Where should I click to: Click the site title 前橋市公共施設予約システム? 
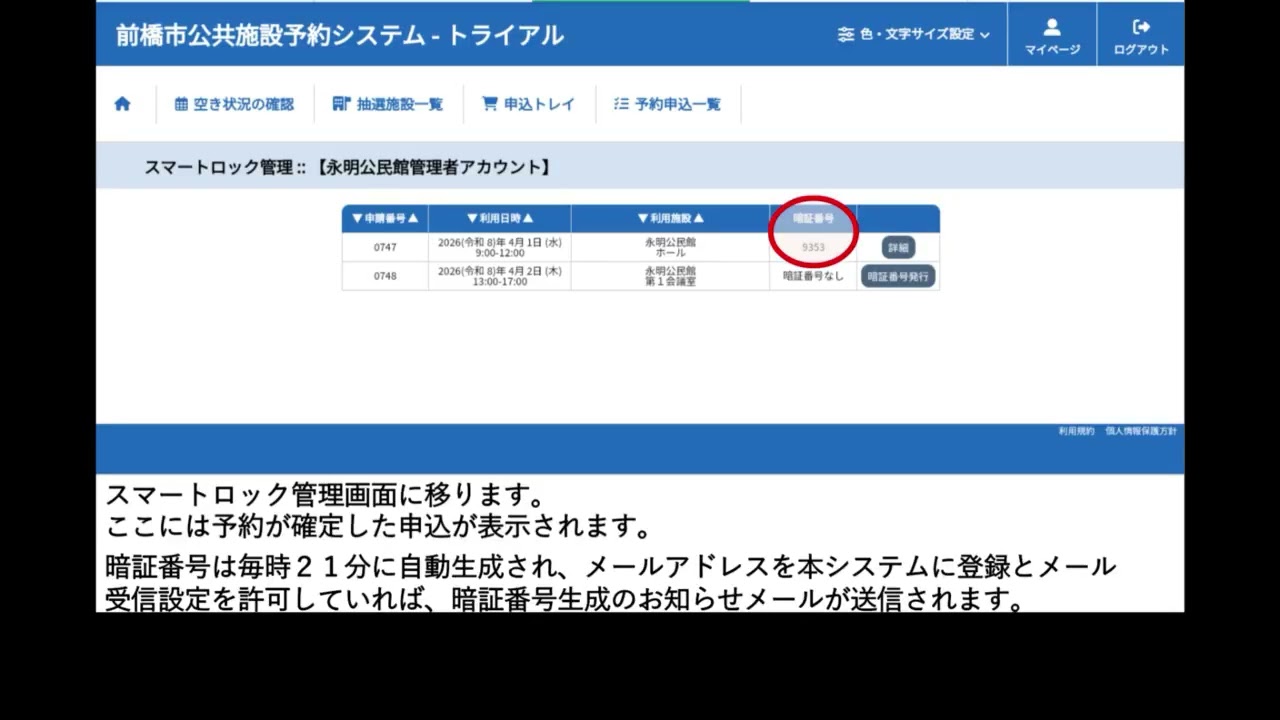click(x=340, y=35)
